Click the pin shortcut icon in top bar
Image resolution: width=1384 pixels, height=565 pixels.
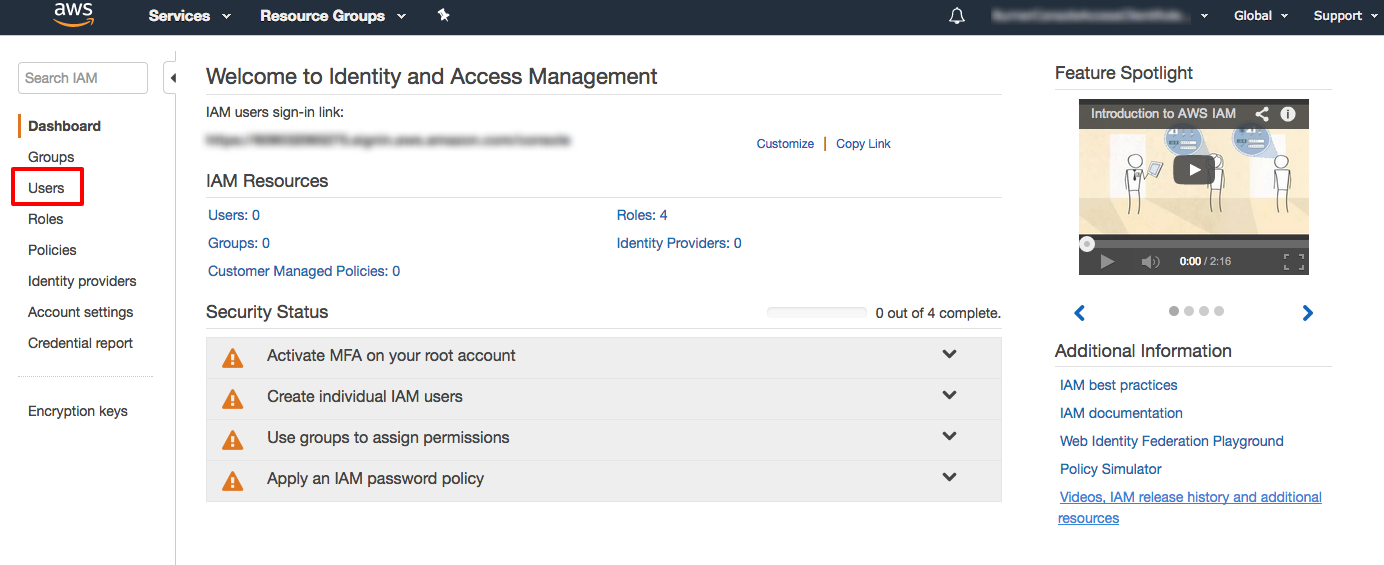(444, 15)
